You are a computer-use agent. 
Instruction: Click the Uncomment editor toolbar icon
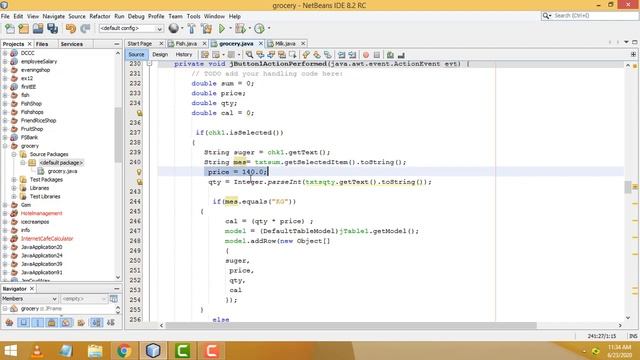tap(401, 55)
